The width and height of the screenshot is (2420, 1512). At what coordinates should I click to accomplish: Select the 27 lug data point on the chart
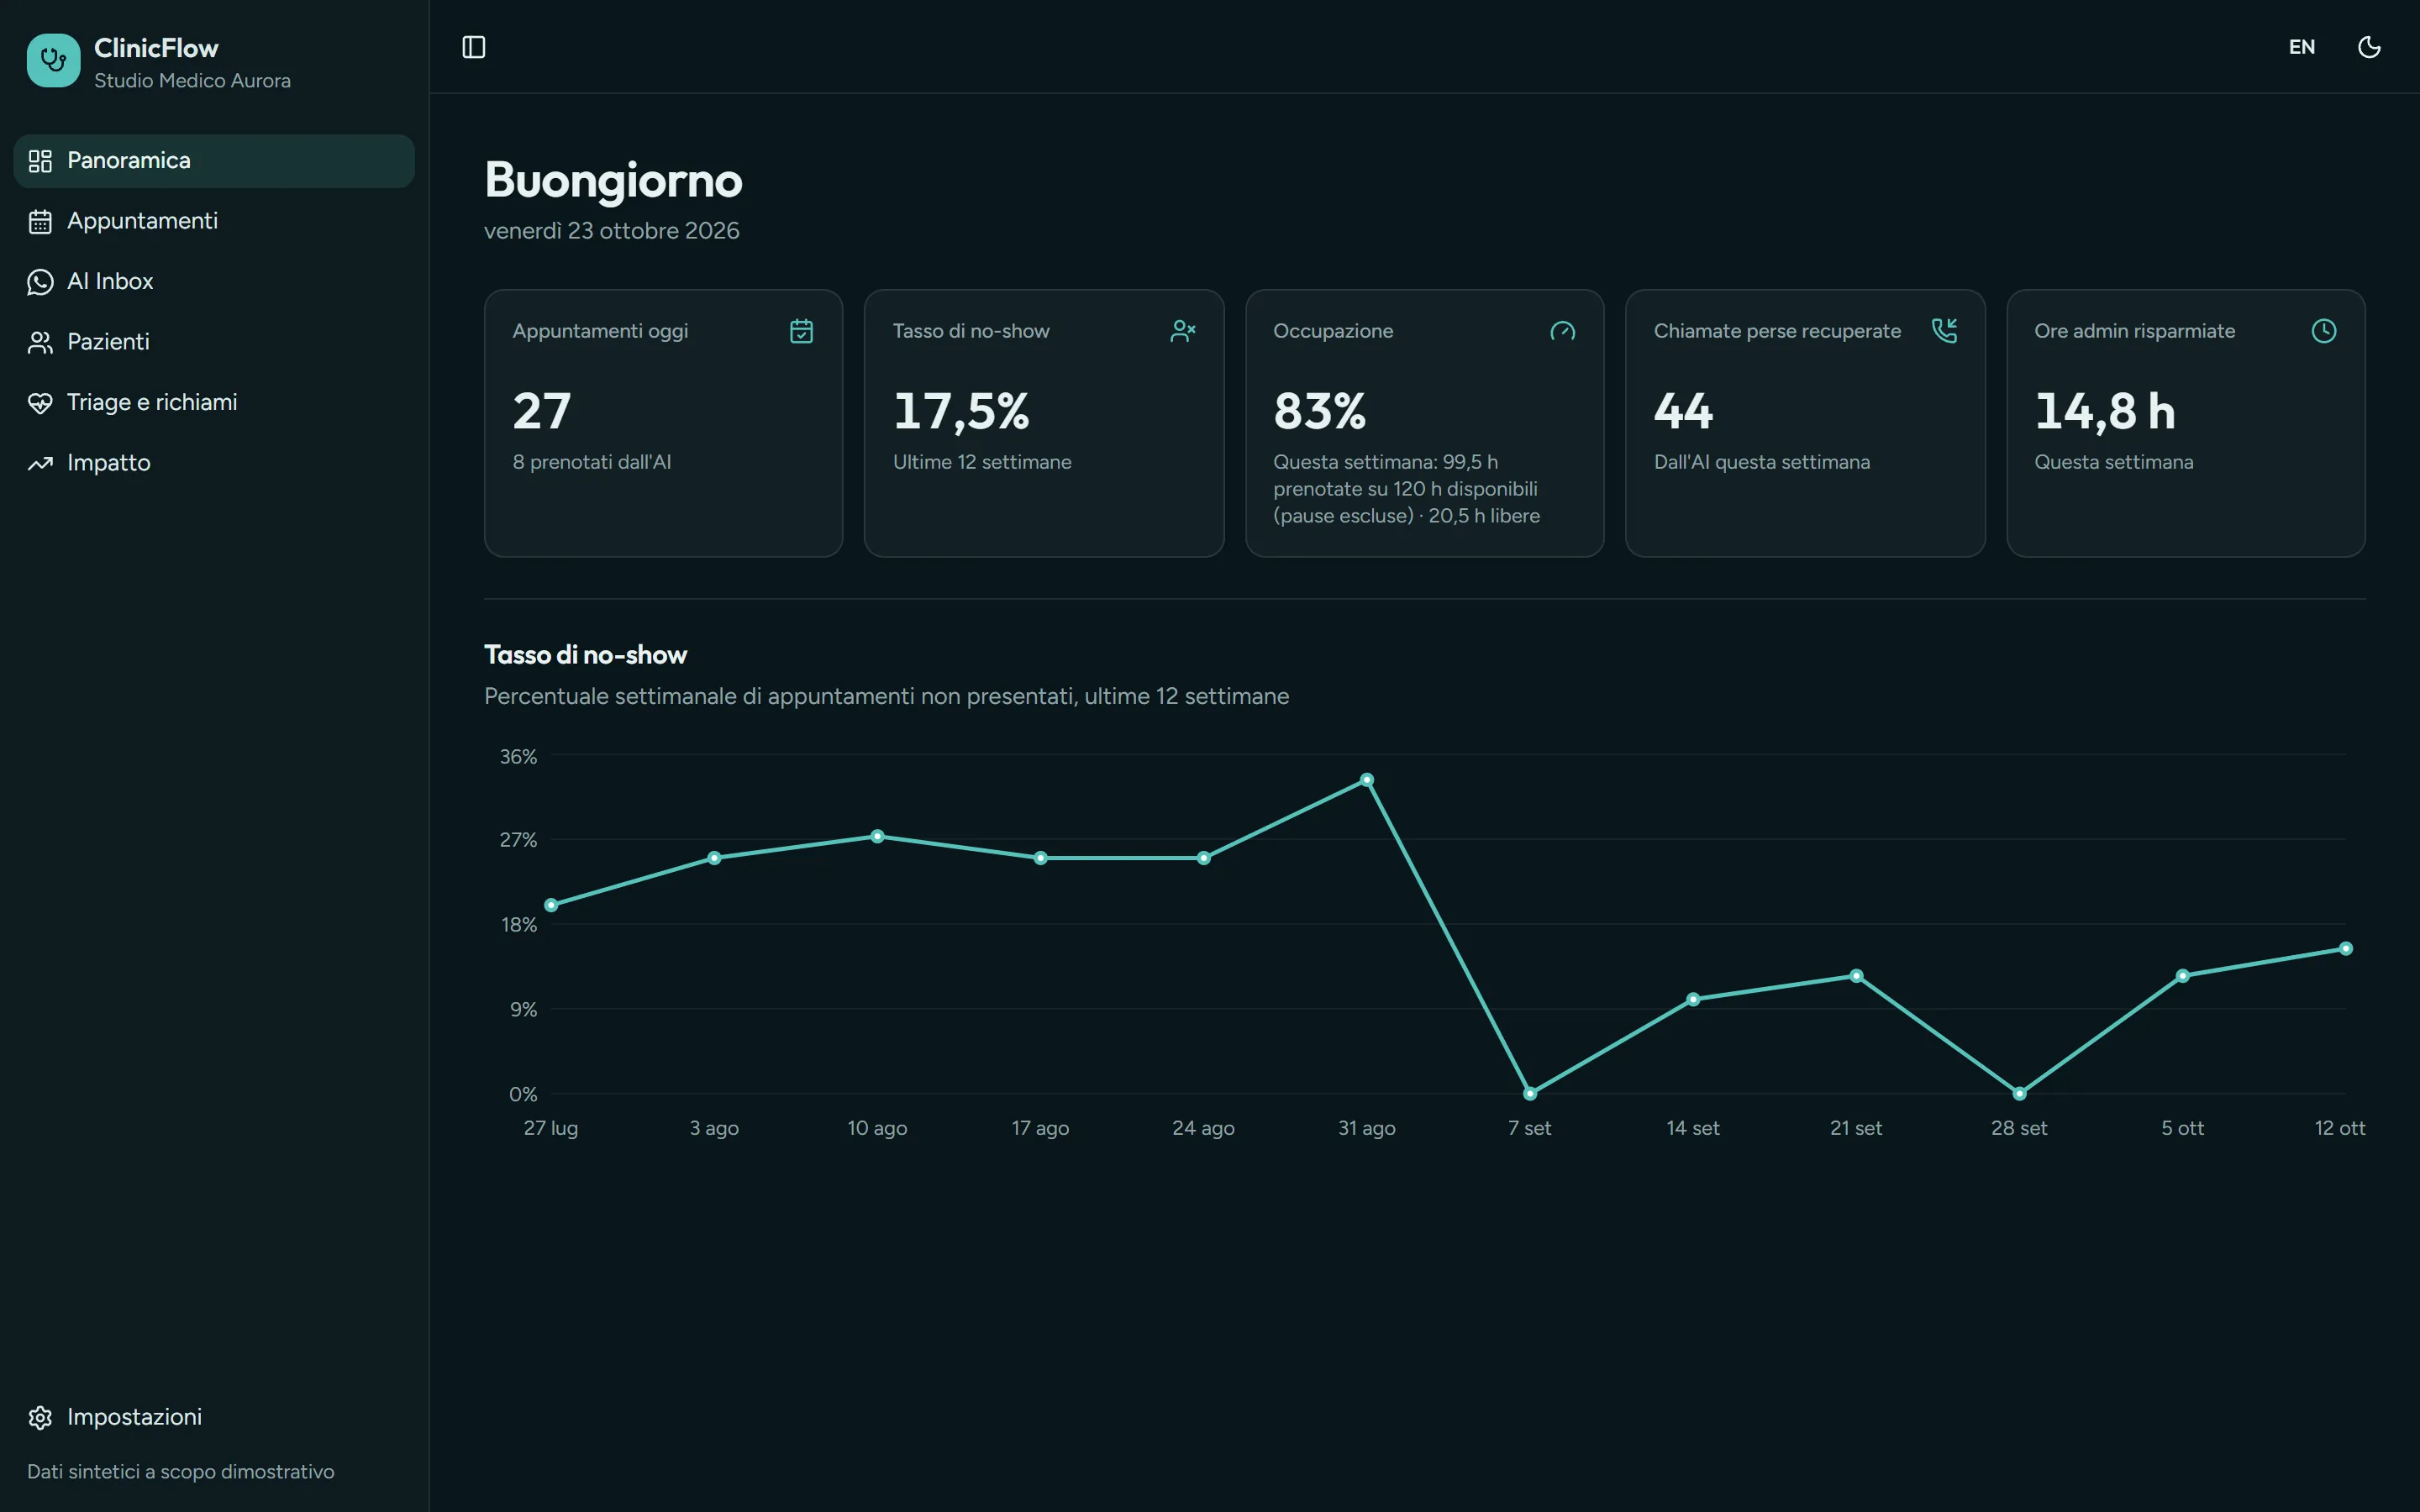(x=551, y=905)
